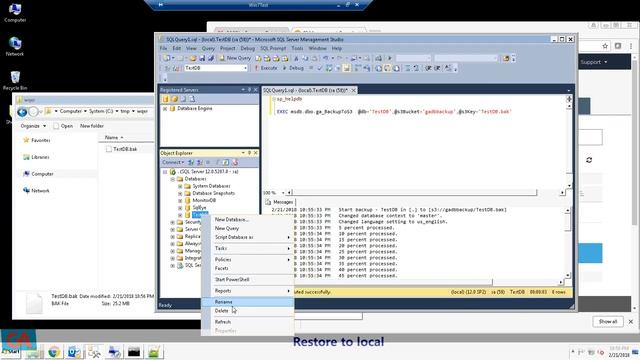The height and width of the screenshot is (360, 640).
Task: Choose Start PowerShell in context menu
Action: click(247, 280)
